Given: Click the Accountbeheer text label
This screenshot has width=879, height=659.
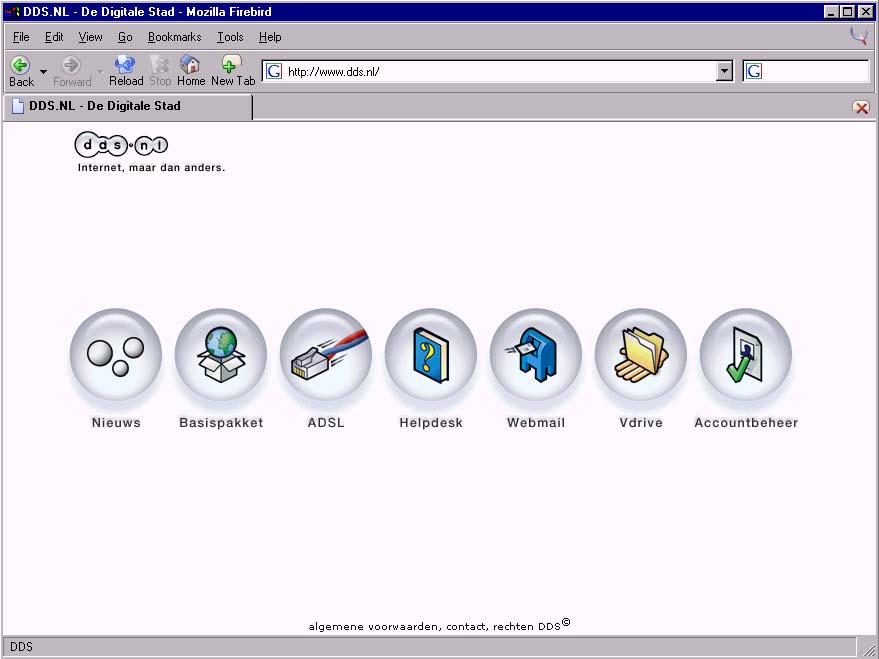Looking at the screenshot, I should coord(746,423).
